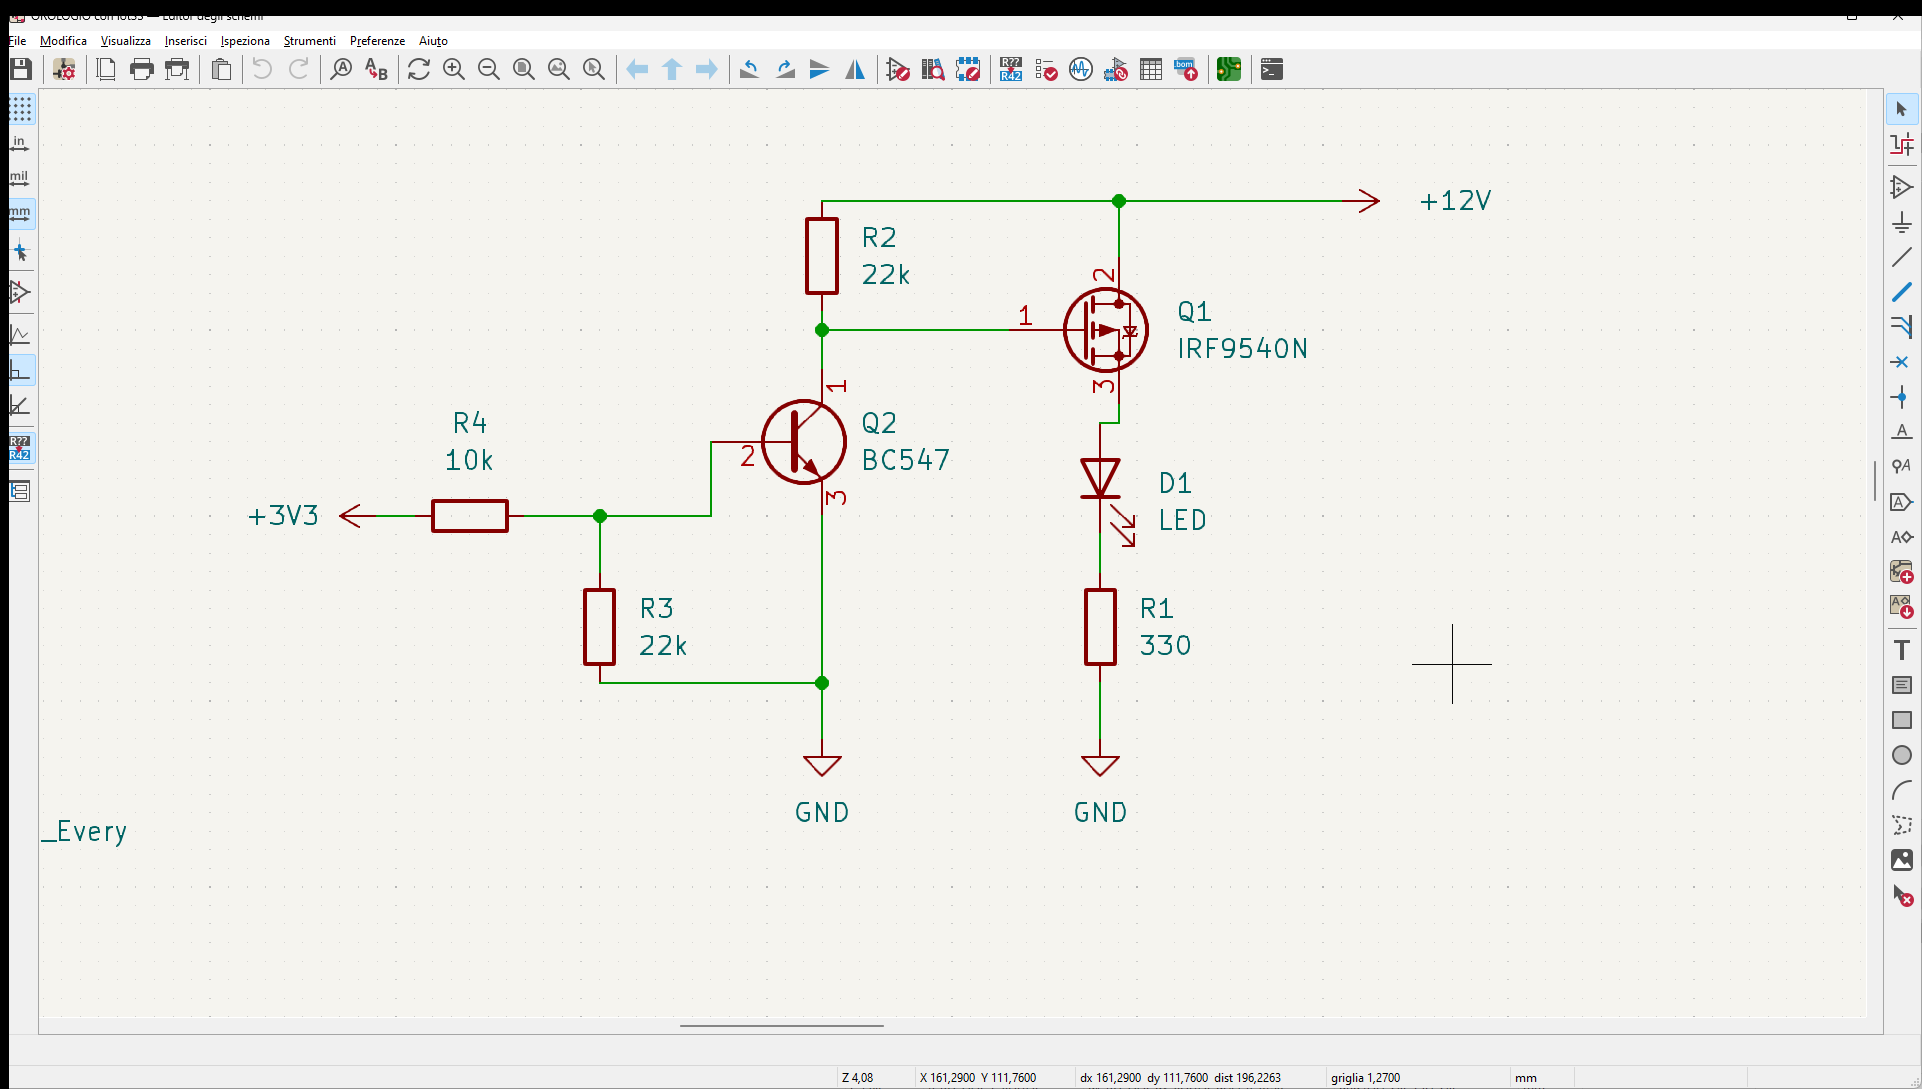Image resolution: width=1922 pixels, height=1089 pixels.
Task: Switch units to inches
Action: pyautogui.click(x=19, y=143)
